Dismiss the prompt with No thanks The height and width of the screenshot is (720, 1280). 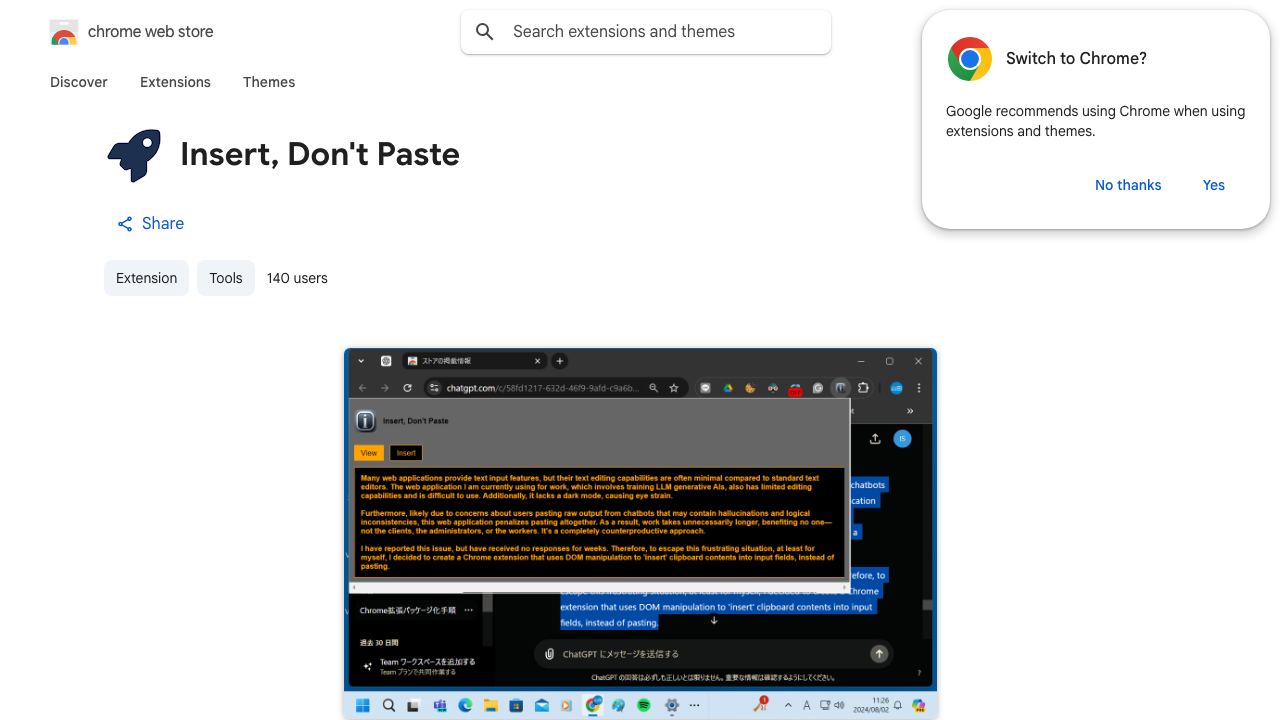[x=1128, y=185]
